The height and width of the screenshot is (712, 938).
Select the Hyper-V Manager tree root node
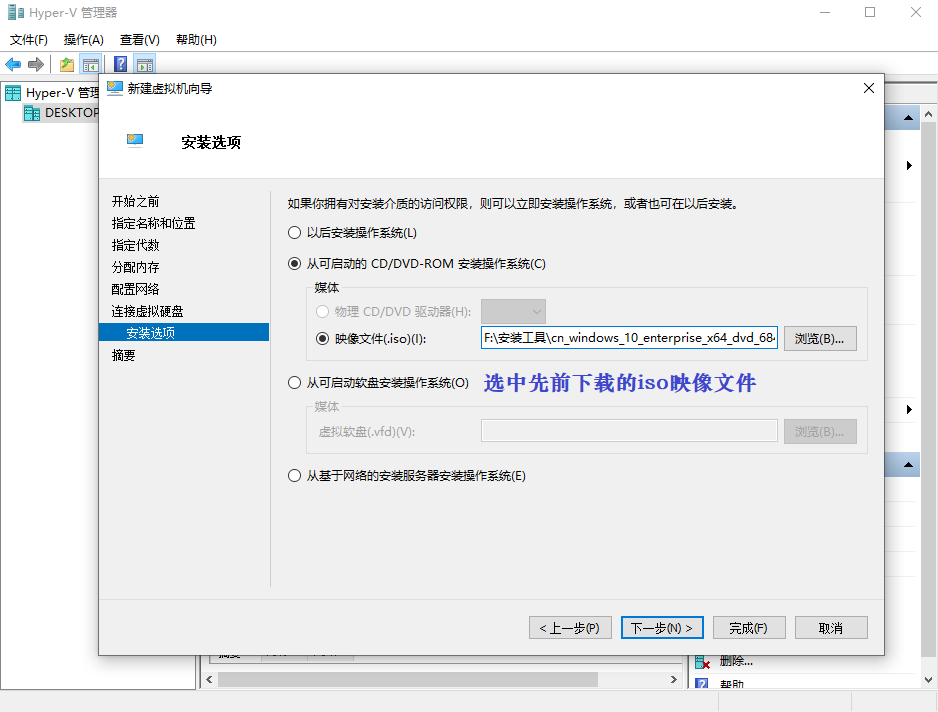pyautogui.click(x=53, y=93)
